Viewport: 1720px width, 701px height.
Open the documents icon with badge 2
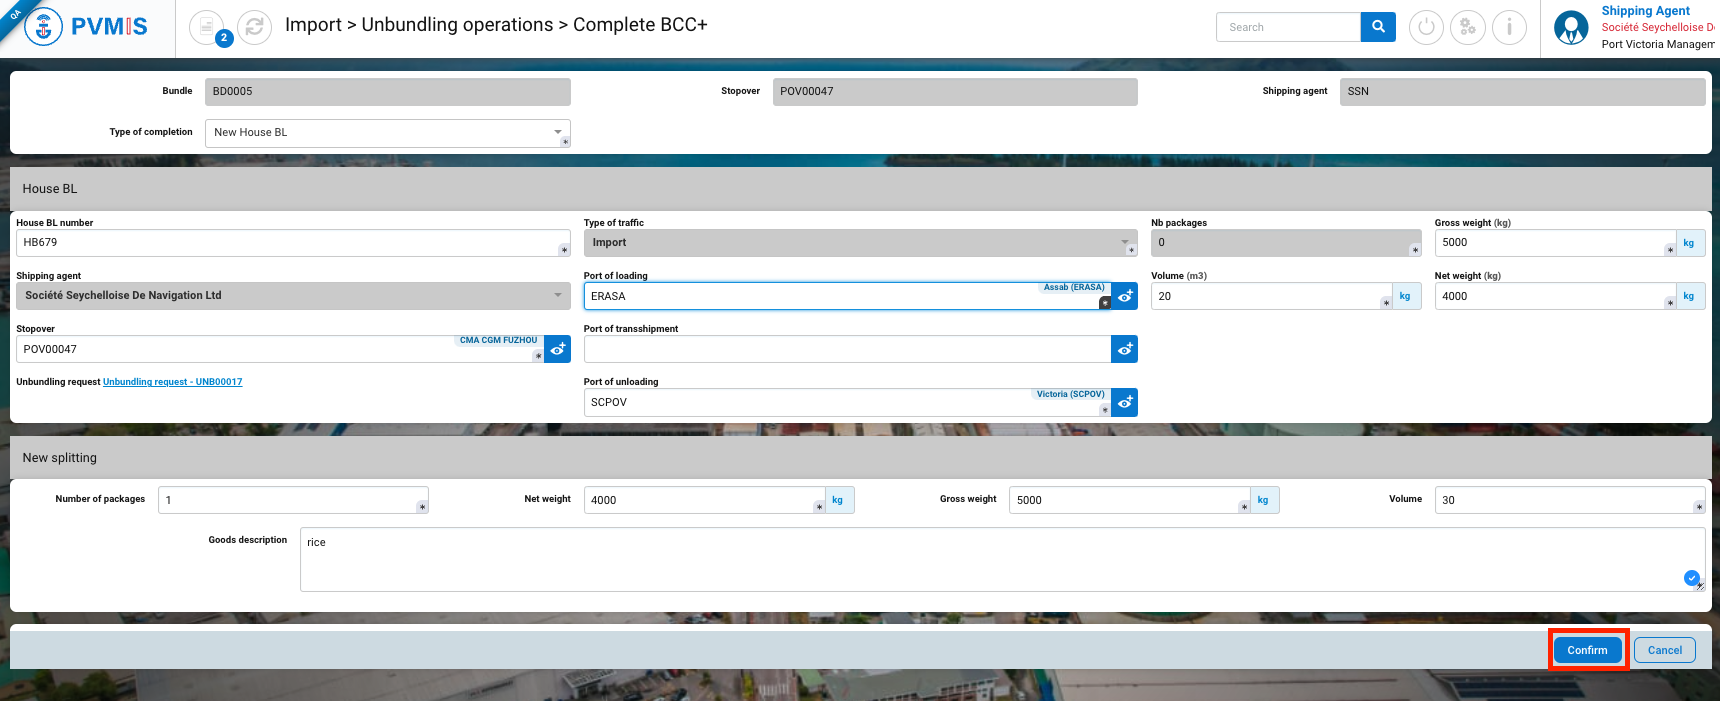[207, 27]
